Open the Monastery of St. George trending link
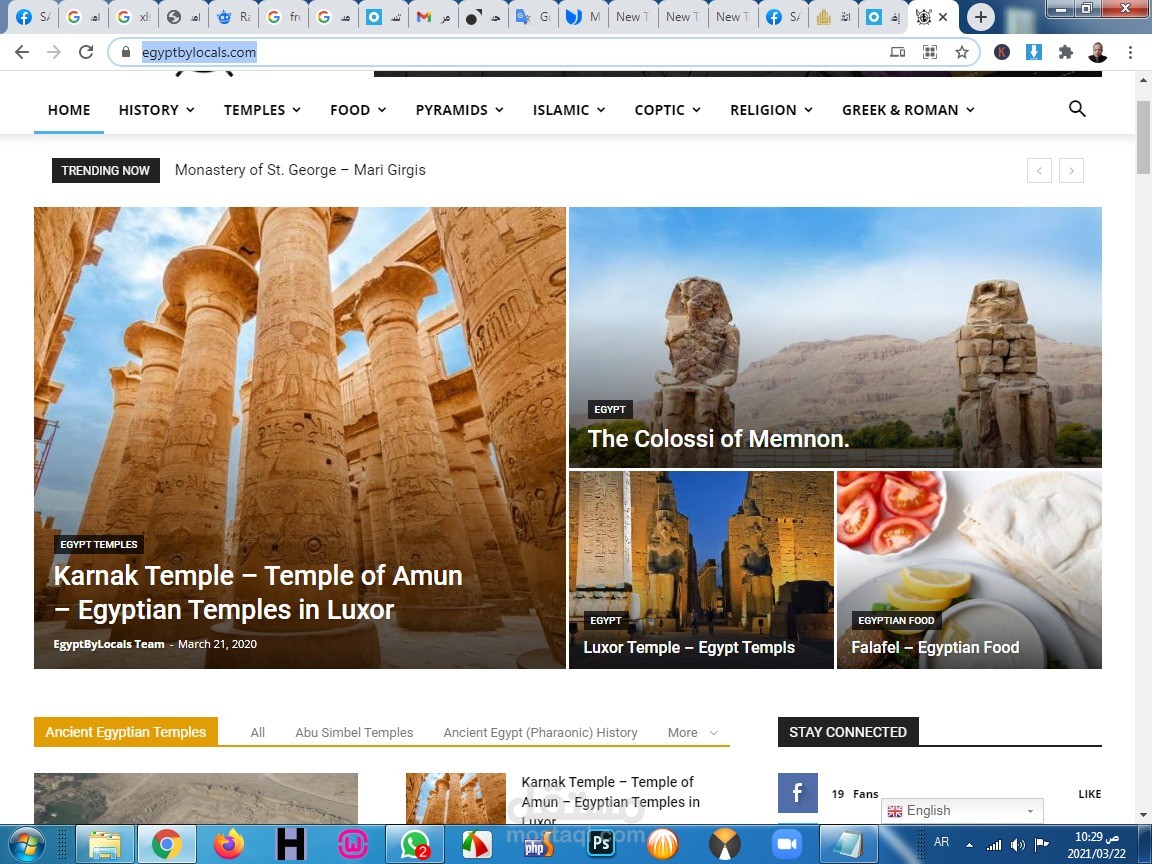Viewport: 1152px width, 864px height. pos(300,170)
